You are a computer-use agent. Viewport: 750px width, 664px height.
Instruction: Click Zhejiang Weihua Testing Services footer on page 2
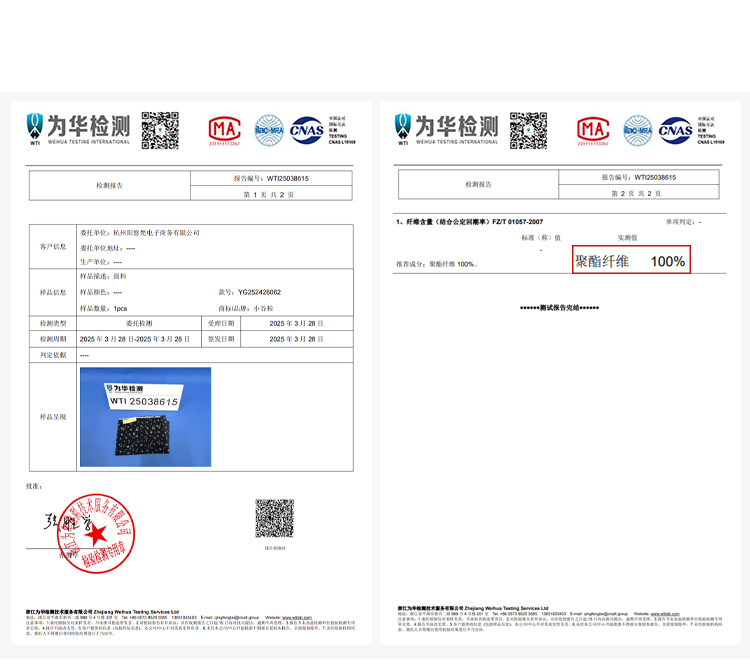[x=473, y=608]
